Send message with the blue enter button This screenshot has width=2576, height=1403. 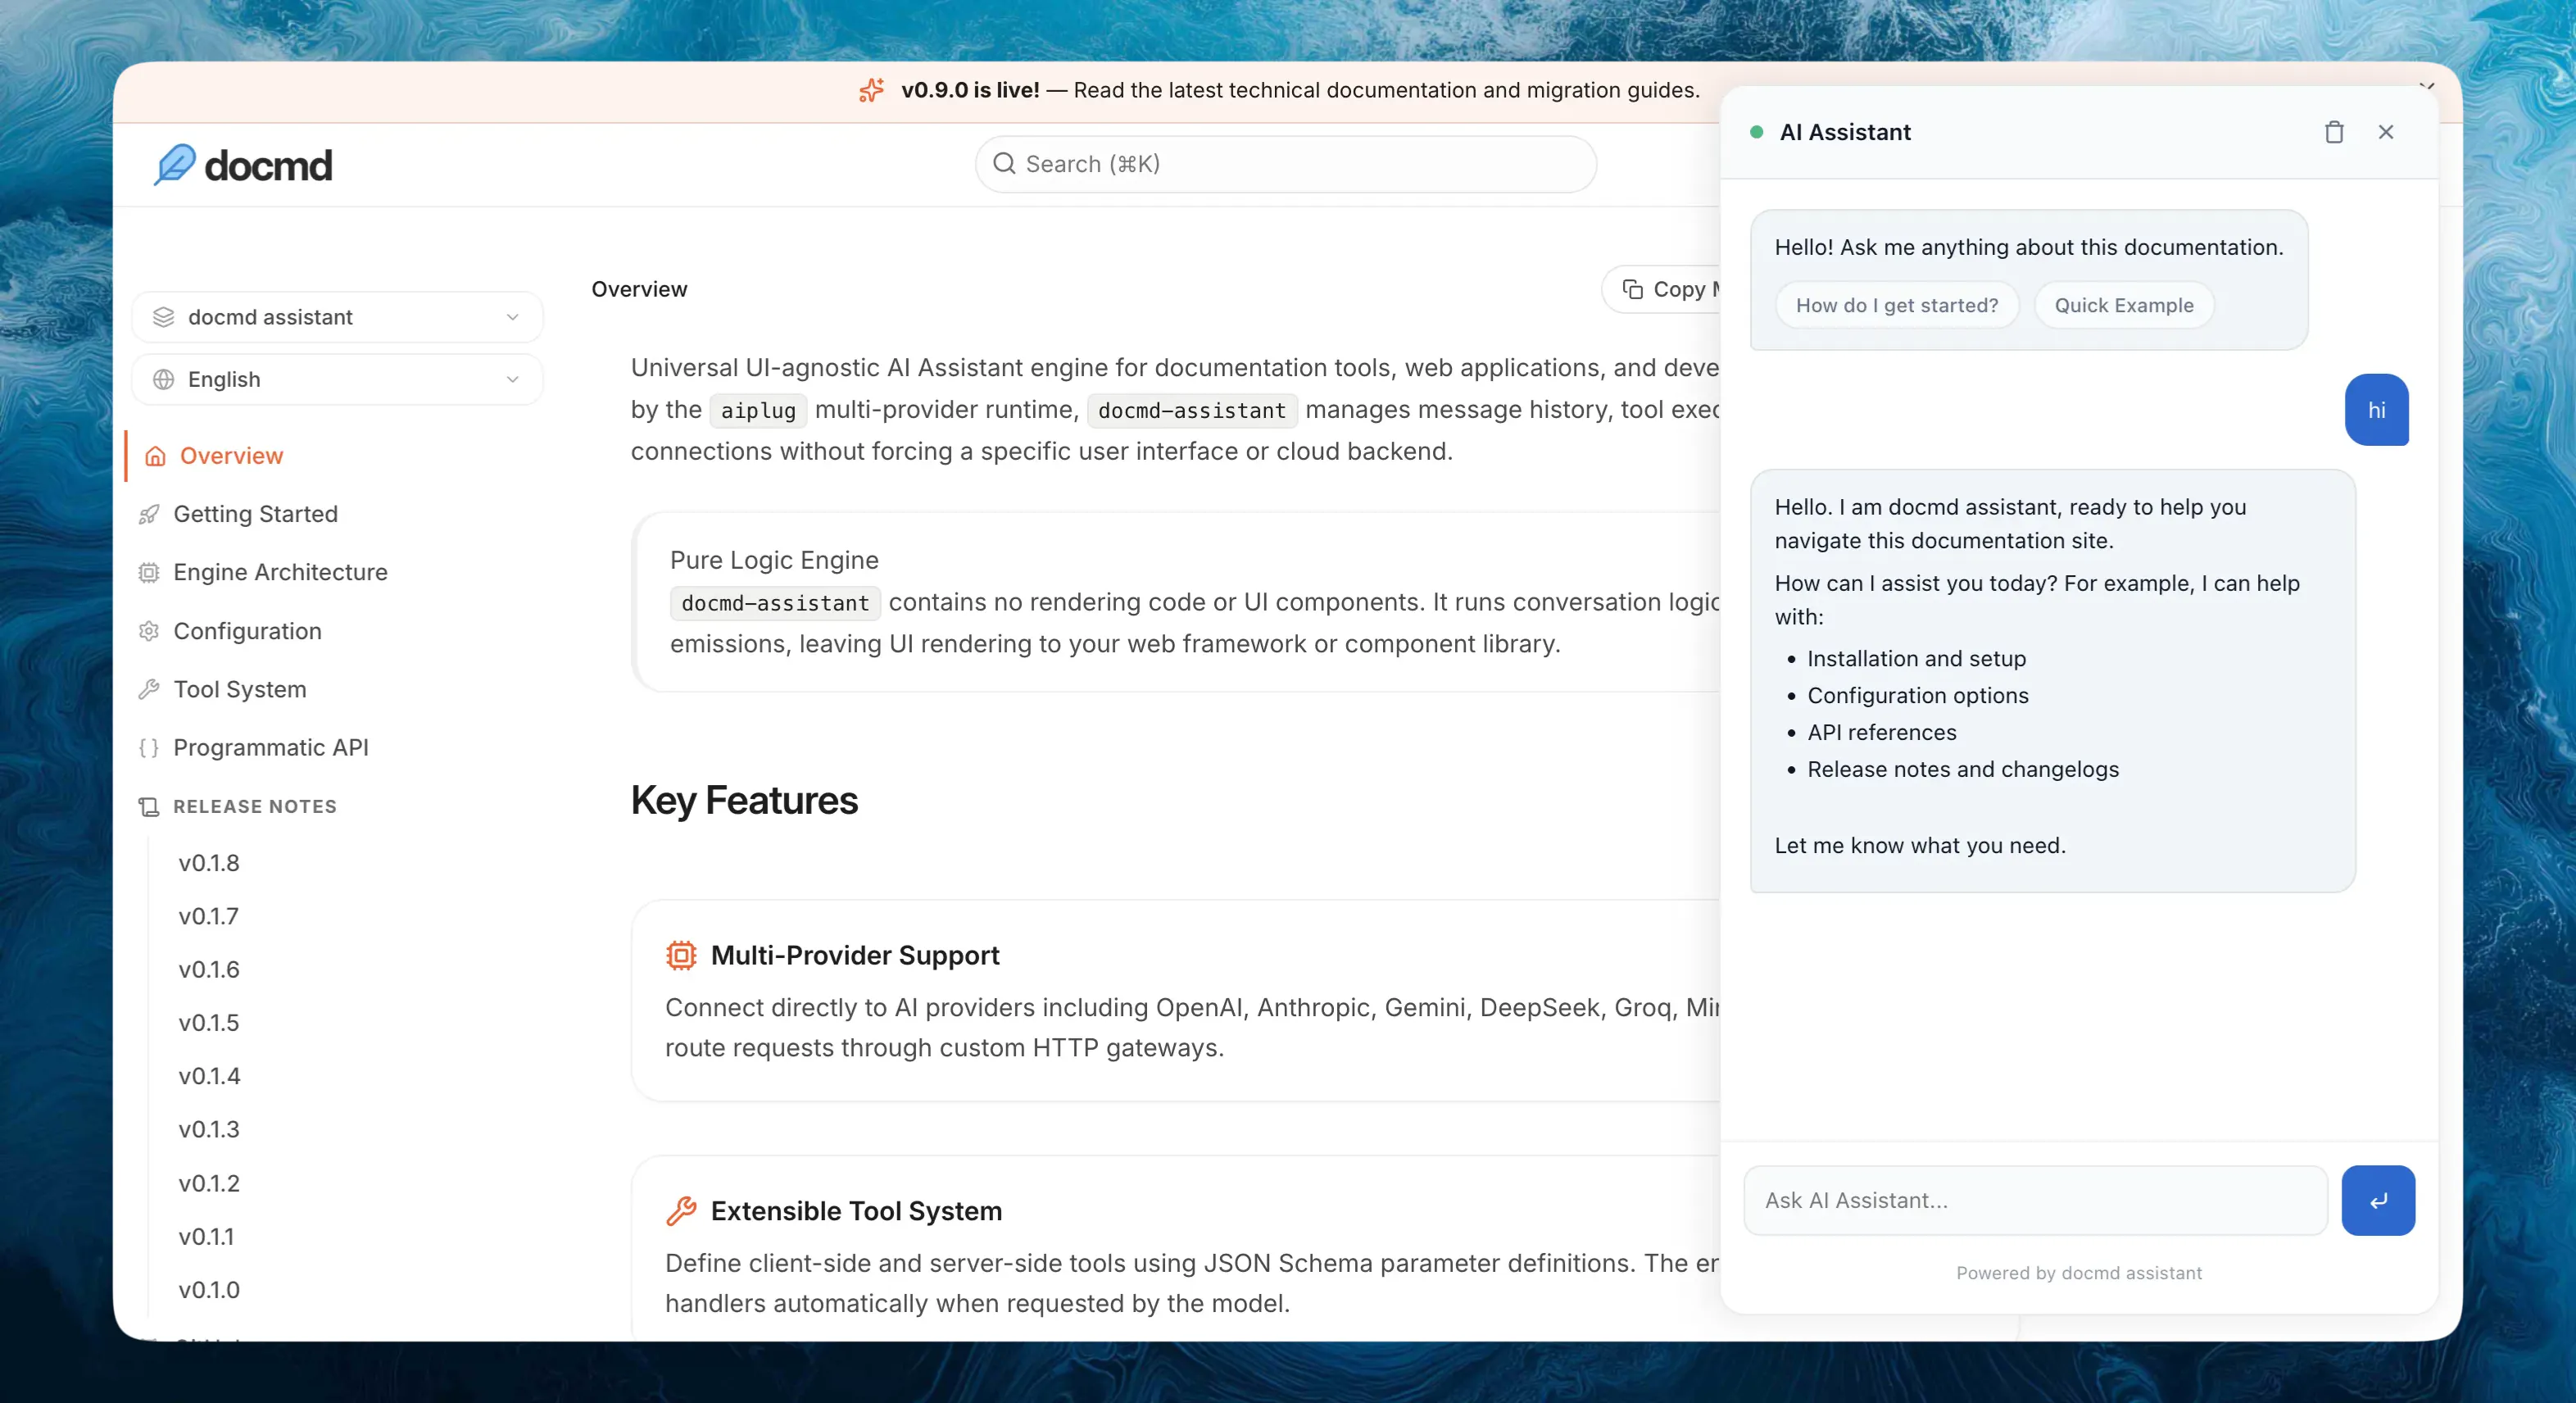click(x=2378, y=1200)
